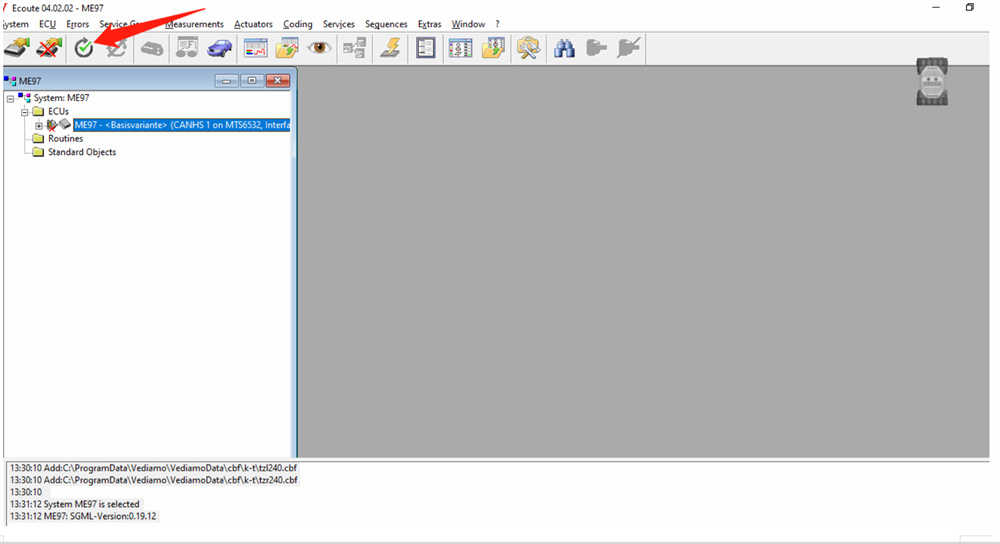Collapse the System: ME97 tree node

click(10, 98)
